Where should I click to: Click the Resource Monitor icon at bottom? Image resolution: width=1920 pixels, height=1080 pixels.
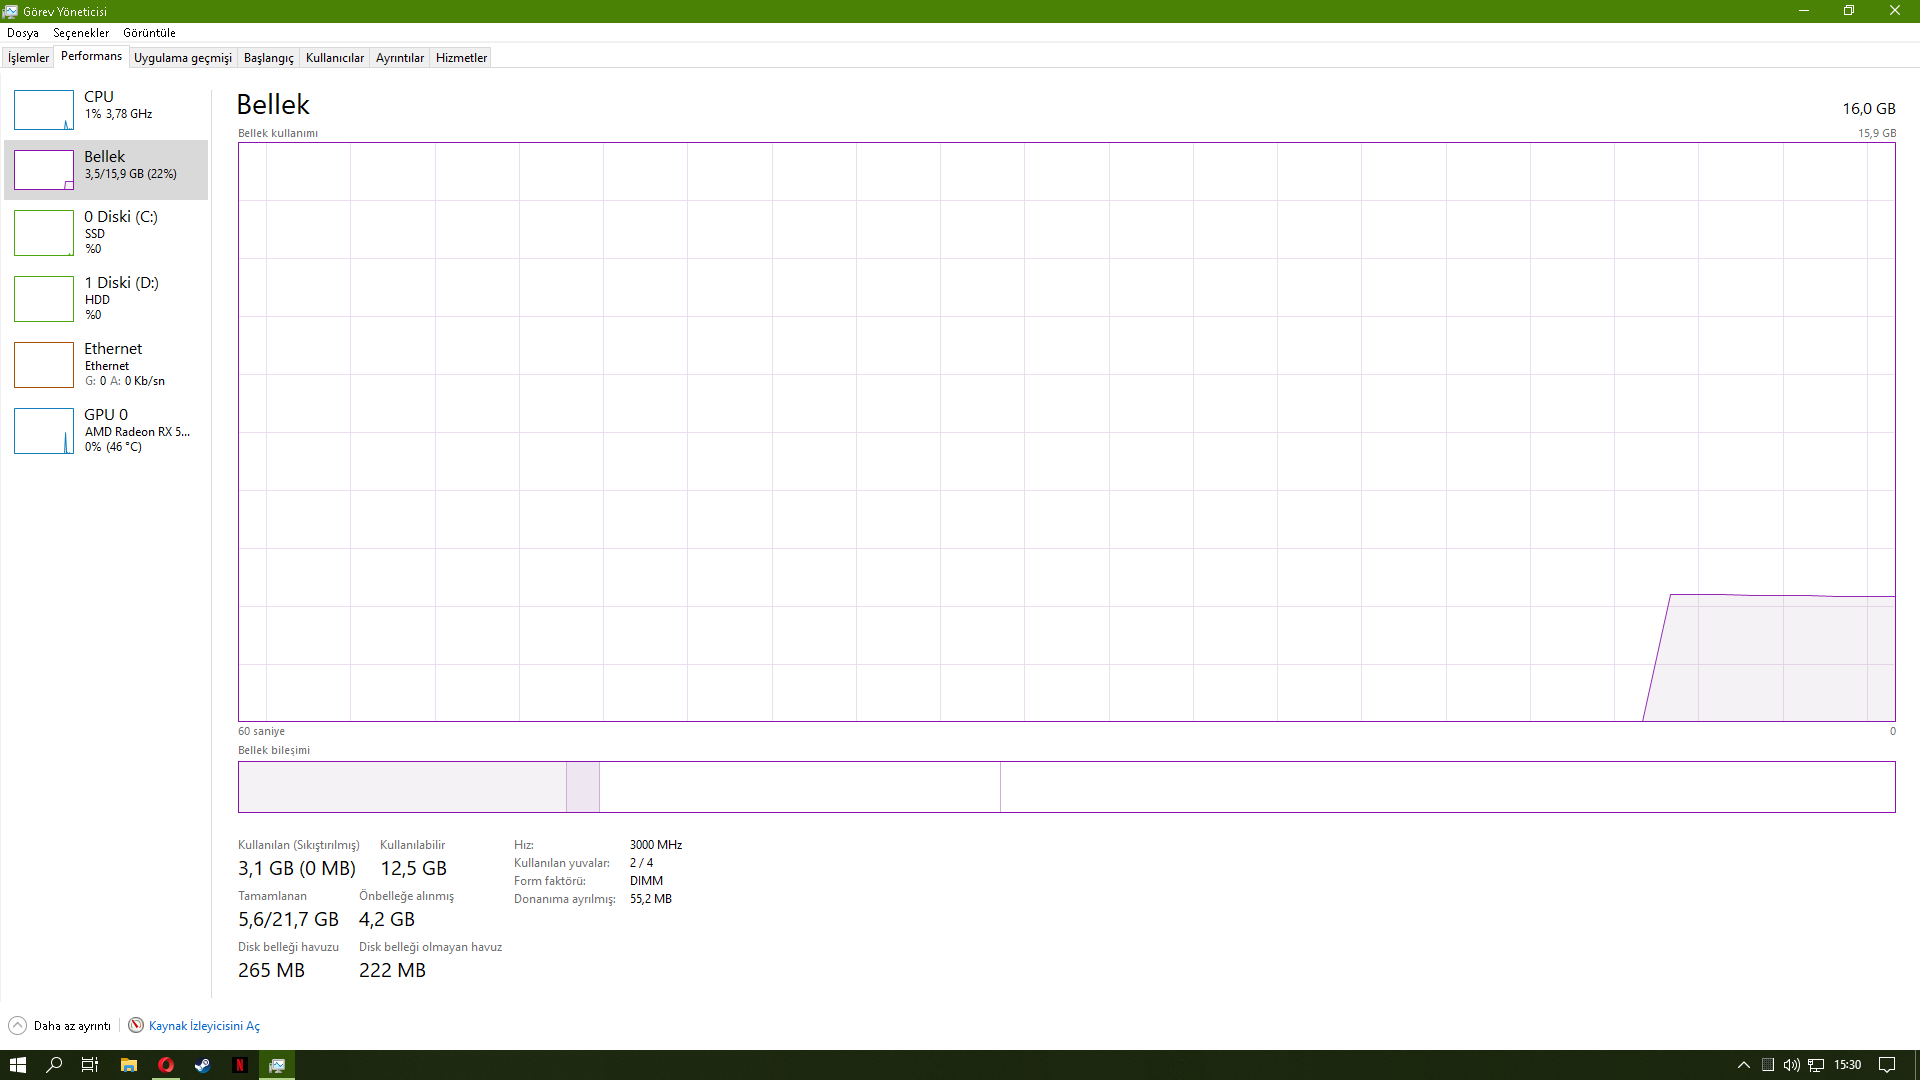click(x=136, y=1025)
